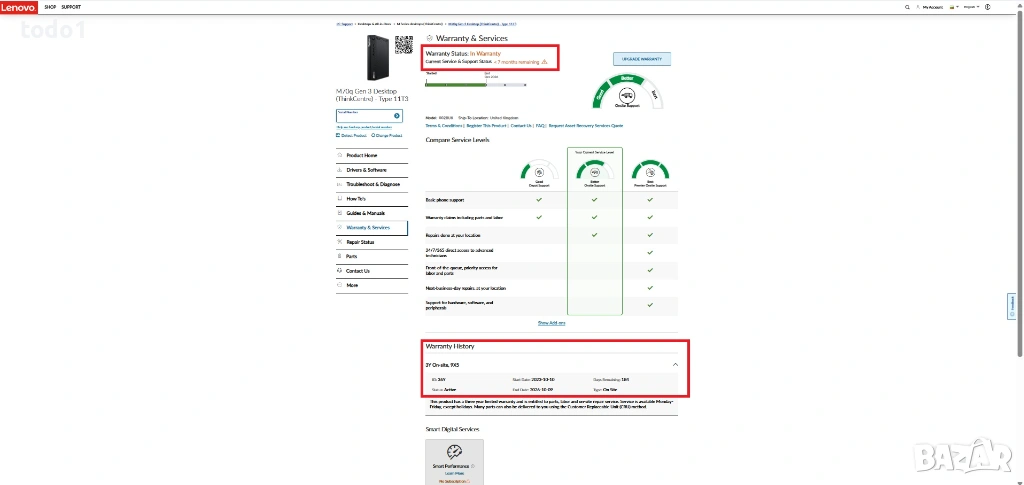1024x485 pixels.
Task: Click the Smart Performance gauge icon
Action: click(x=455, y=452)
